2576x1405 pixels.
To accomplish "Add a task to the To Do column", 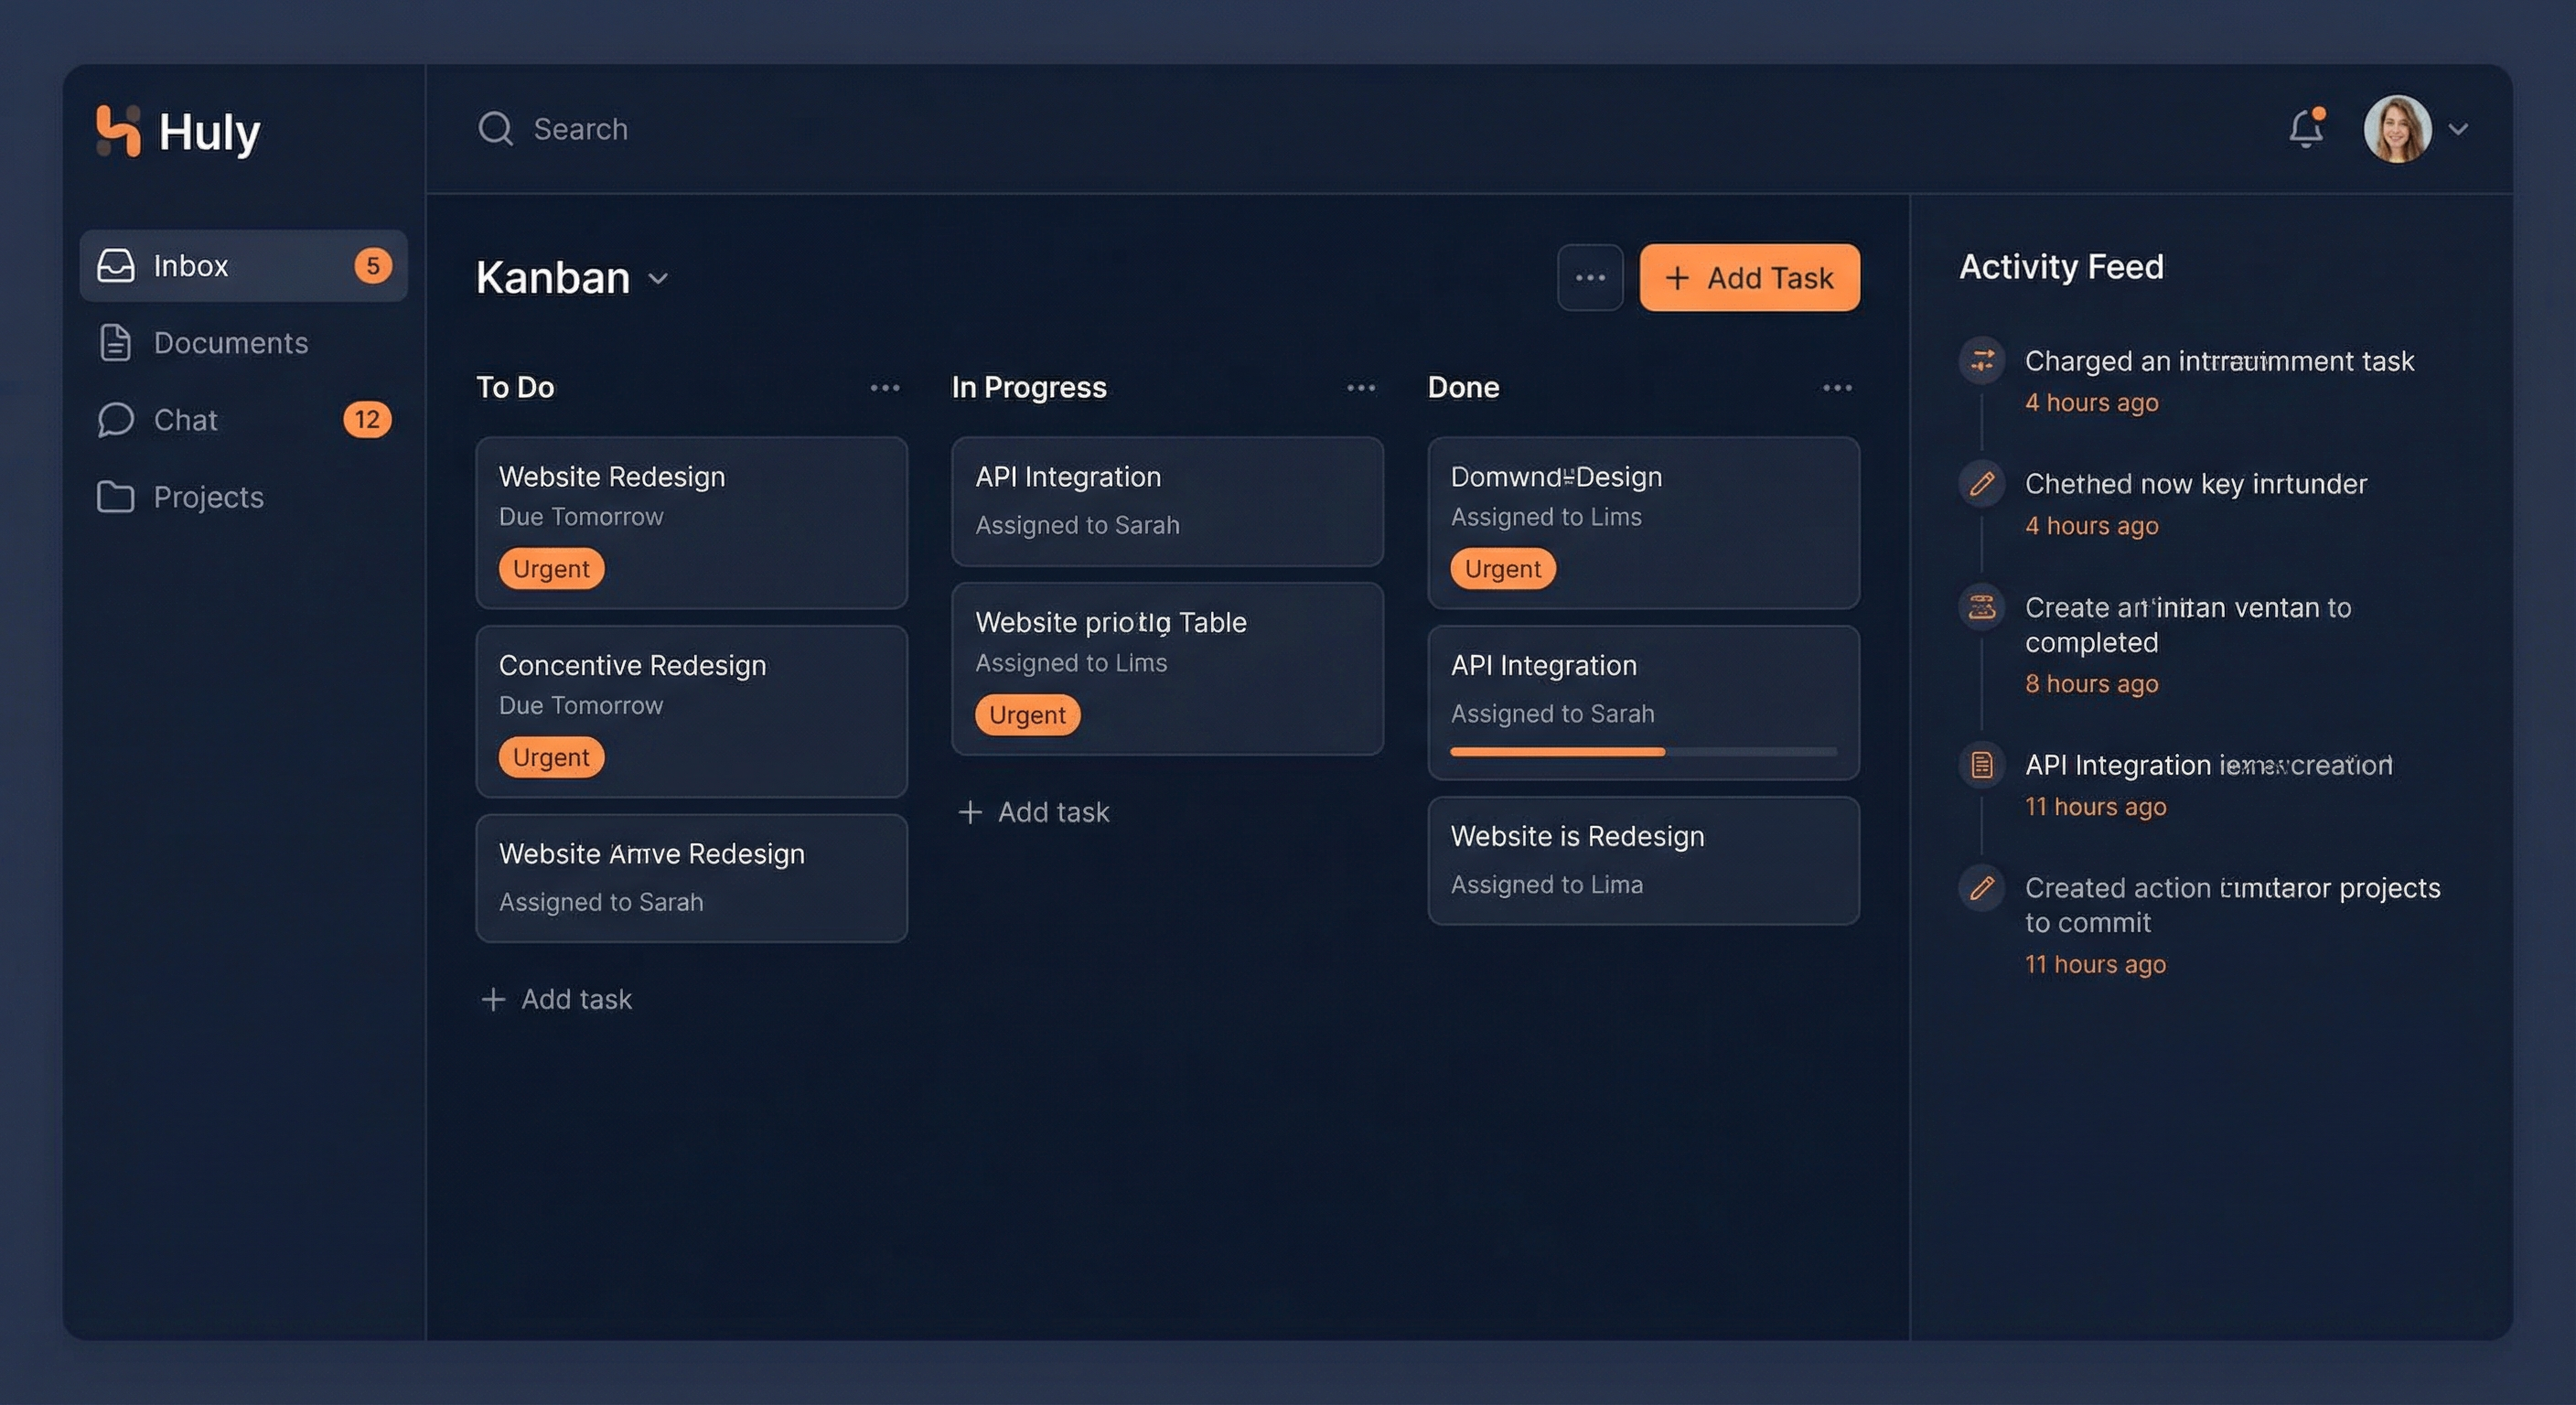I will tap(557, 999).
